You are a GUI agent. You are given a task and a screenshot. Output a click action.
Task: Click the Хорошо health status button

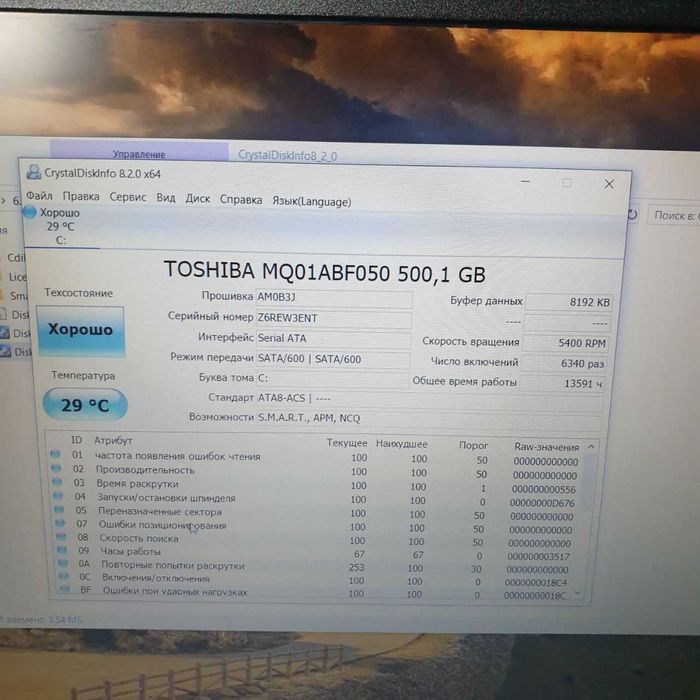point(81,330)
